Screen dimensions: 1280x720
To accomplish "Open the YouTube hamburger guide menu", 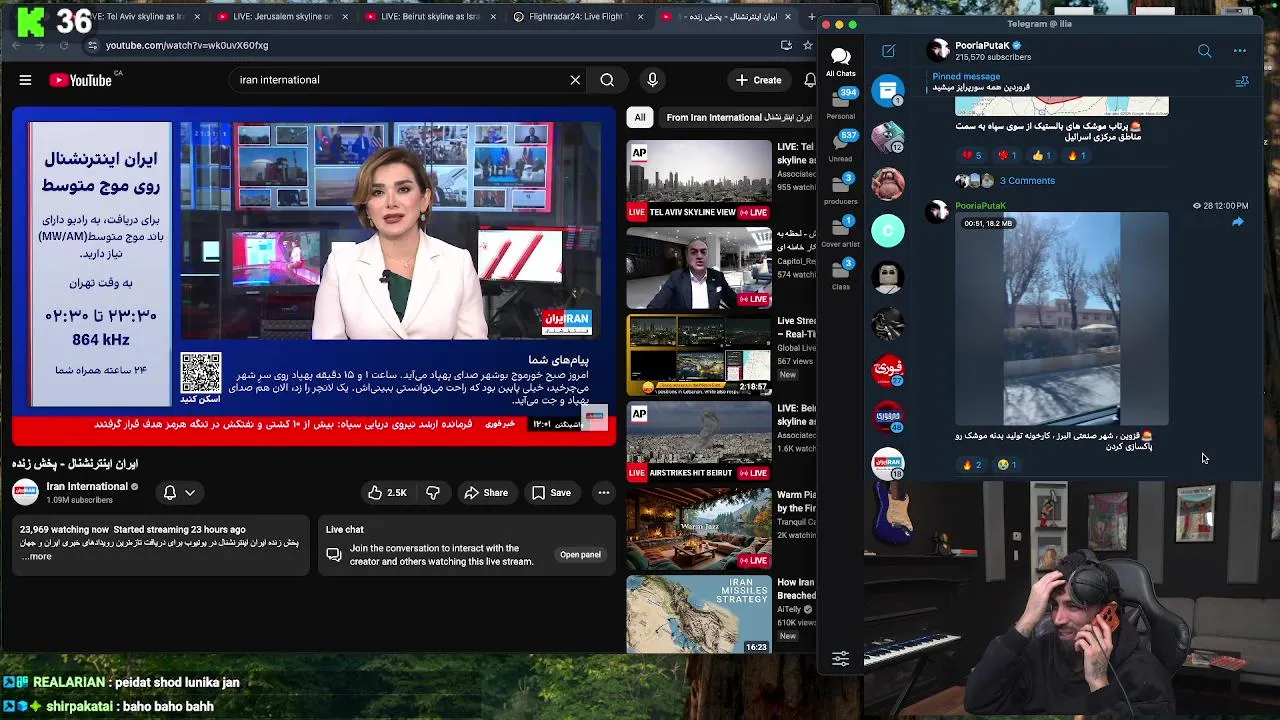I will (25, 80).
